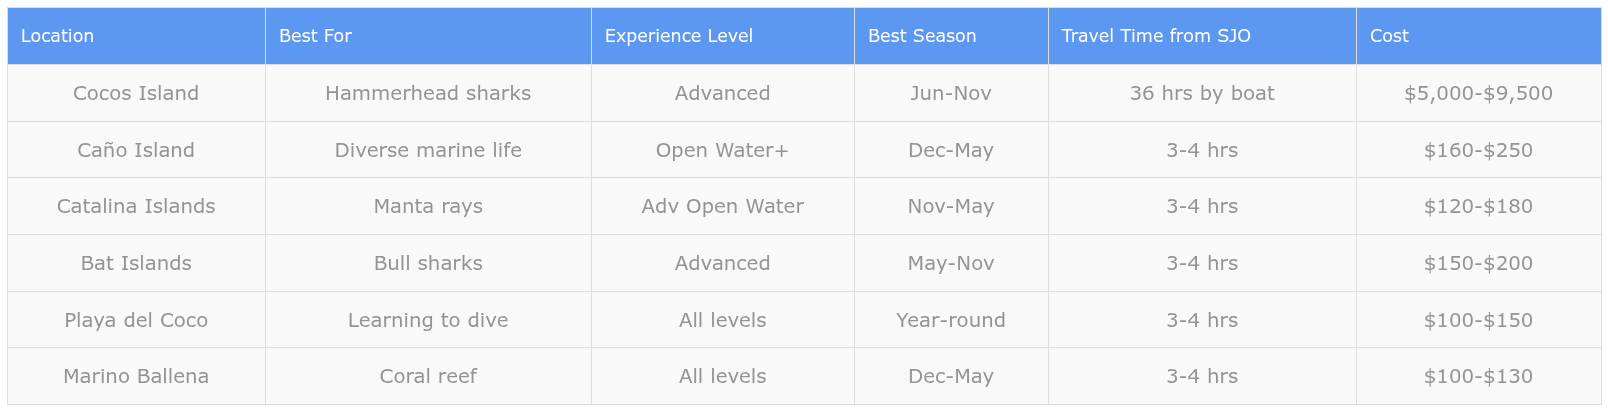
Task: Click the Year-round season cell
Action: (x=950, y=320)
